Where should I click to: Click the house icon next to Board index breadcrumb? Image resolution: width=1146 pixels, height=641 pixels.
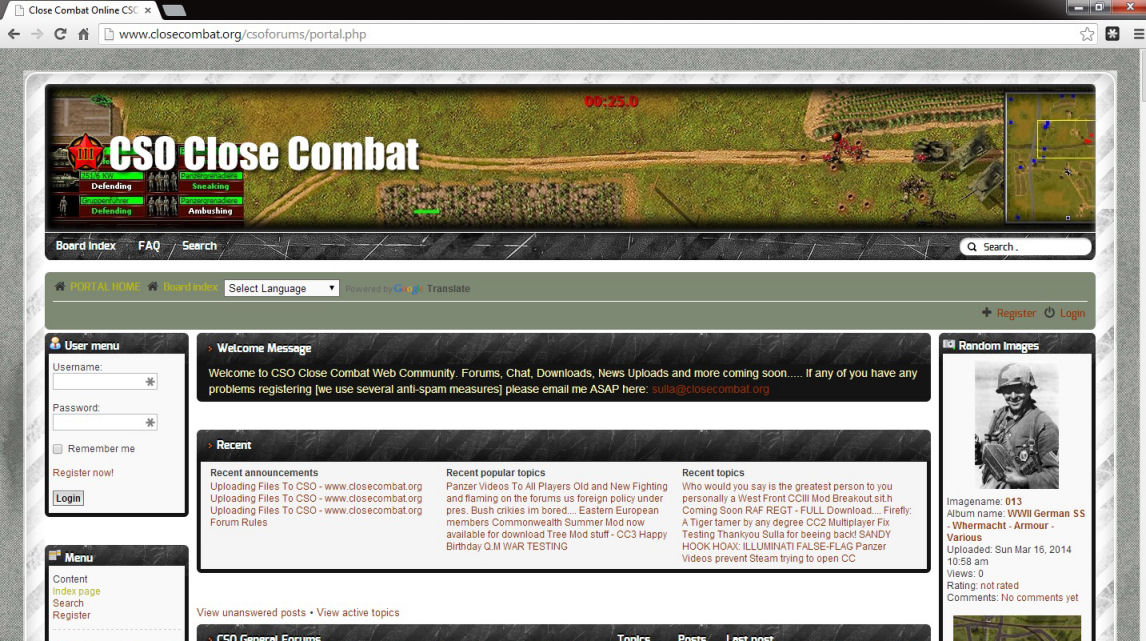[153, 287]
